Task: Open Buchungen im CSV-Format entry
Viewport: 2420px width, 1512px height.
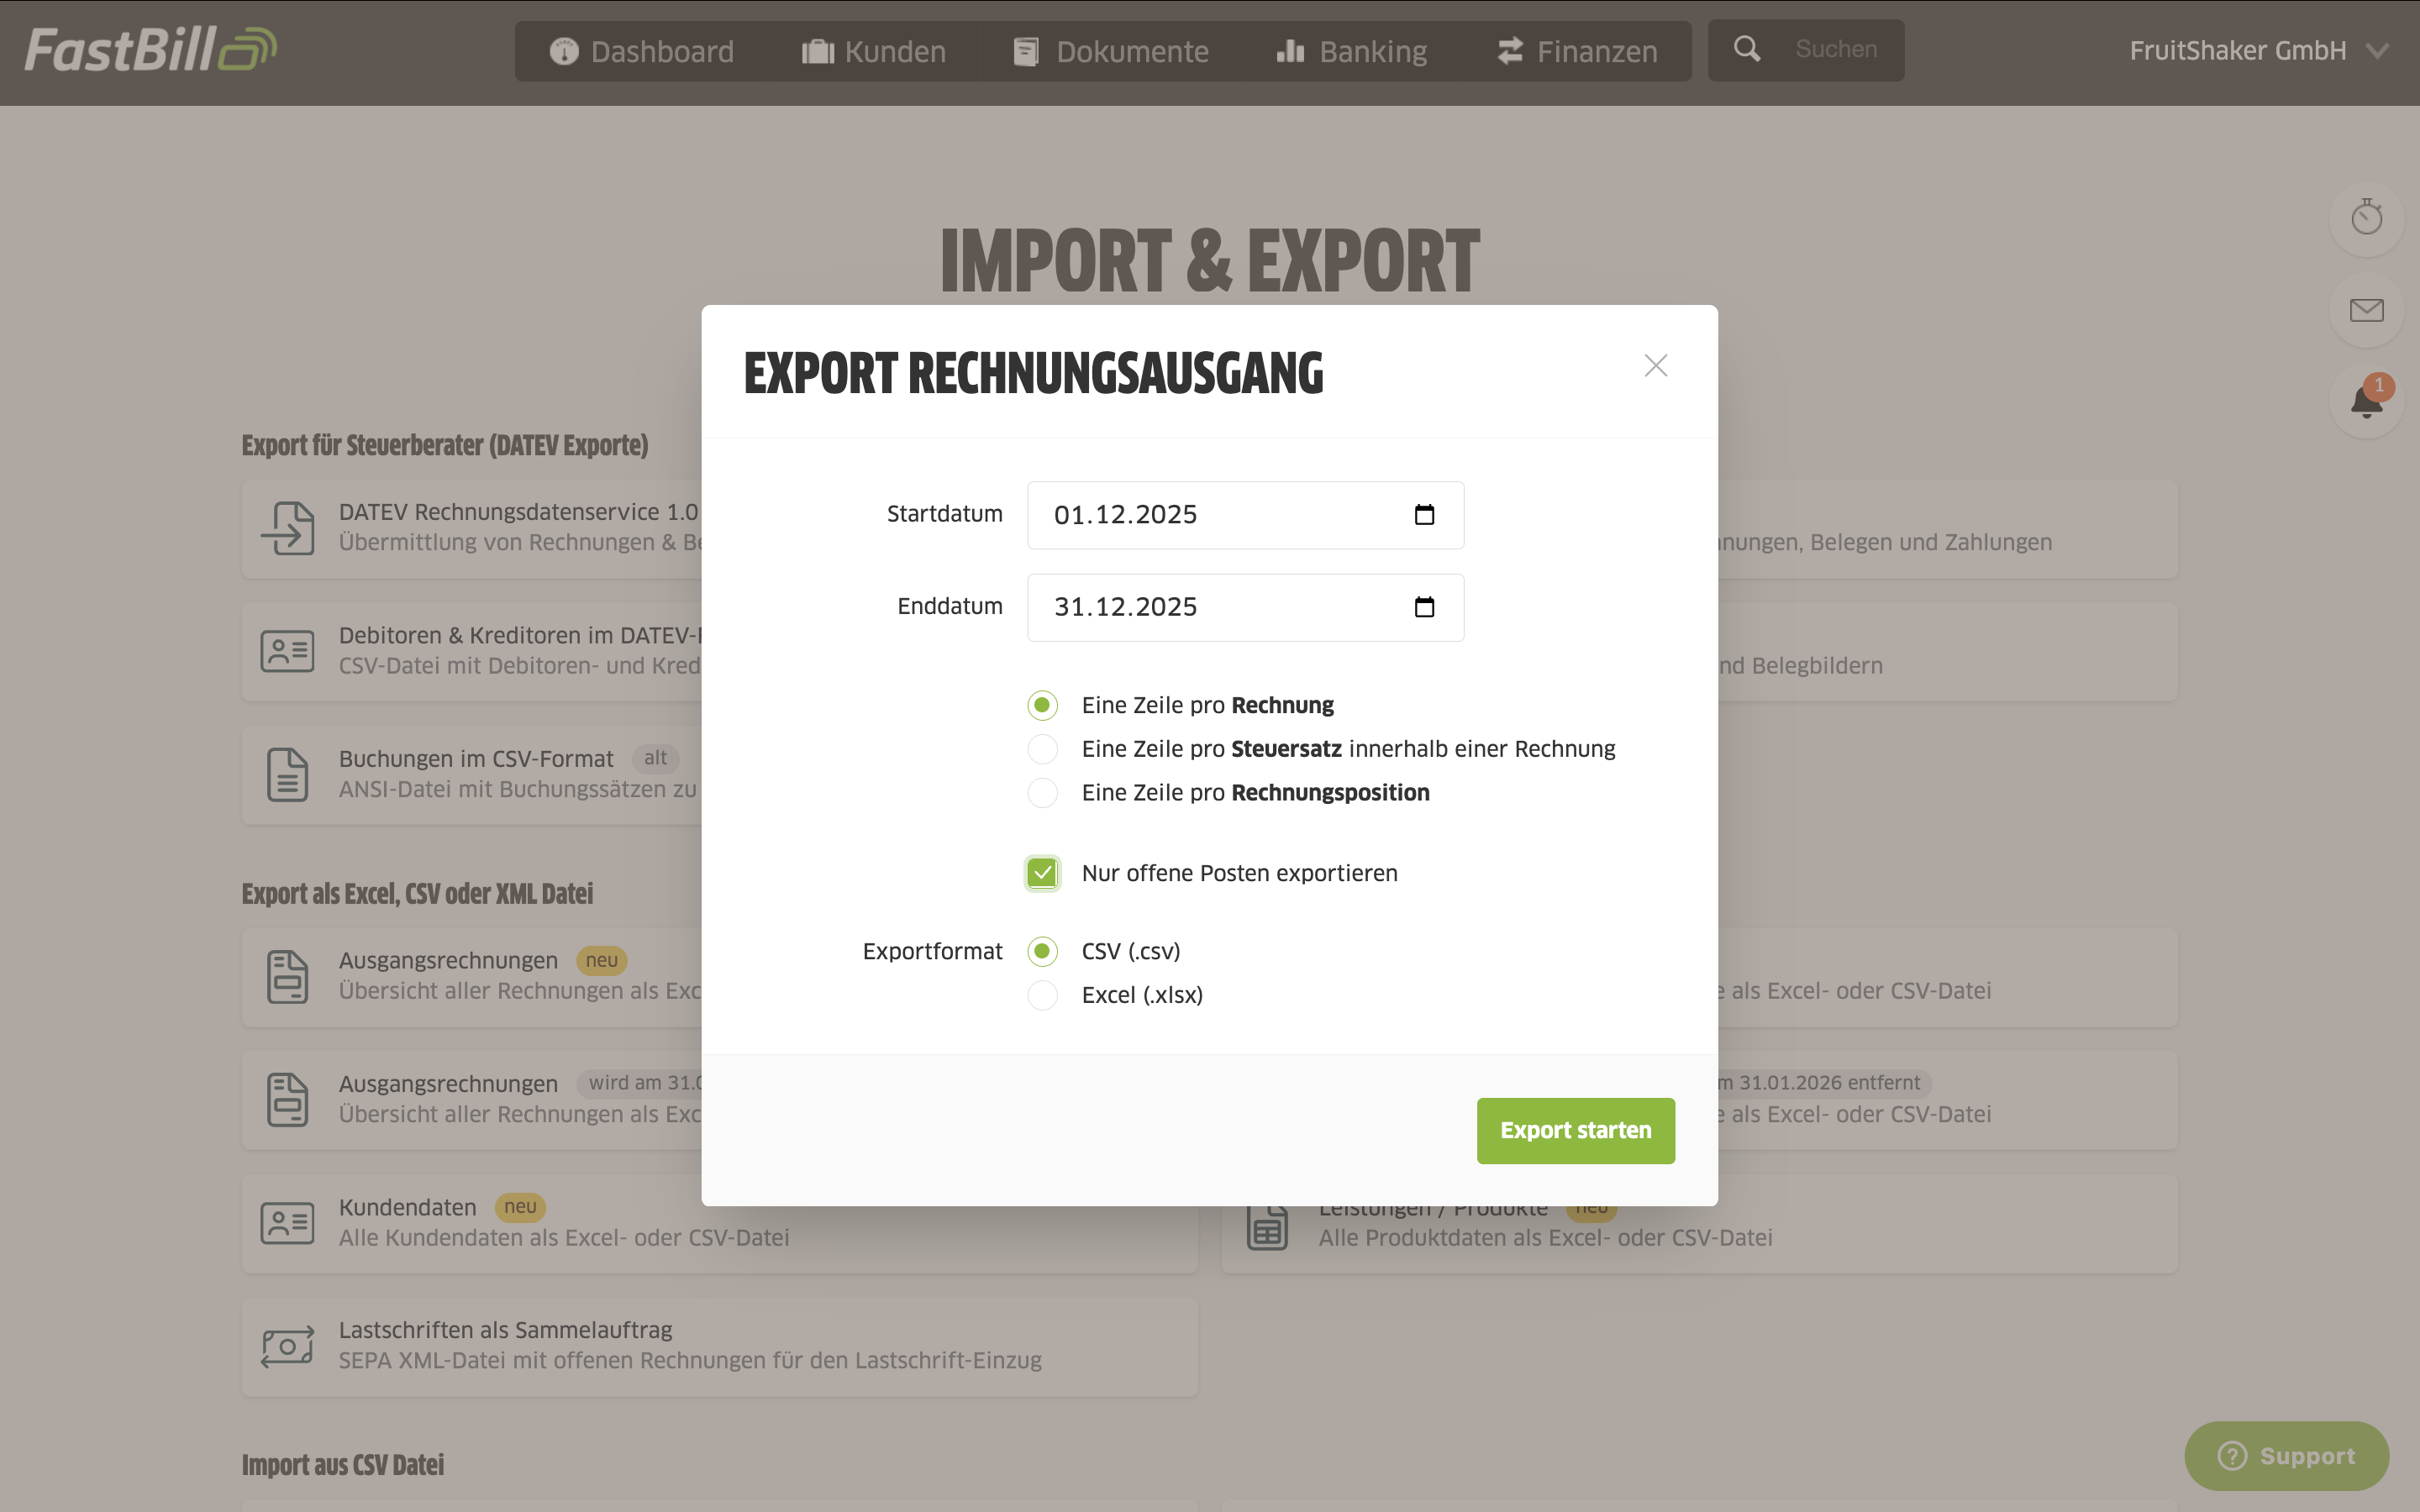Action: (471, 775)
